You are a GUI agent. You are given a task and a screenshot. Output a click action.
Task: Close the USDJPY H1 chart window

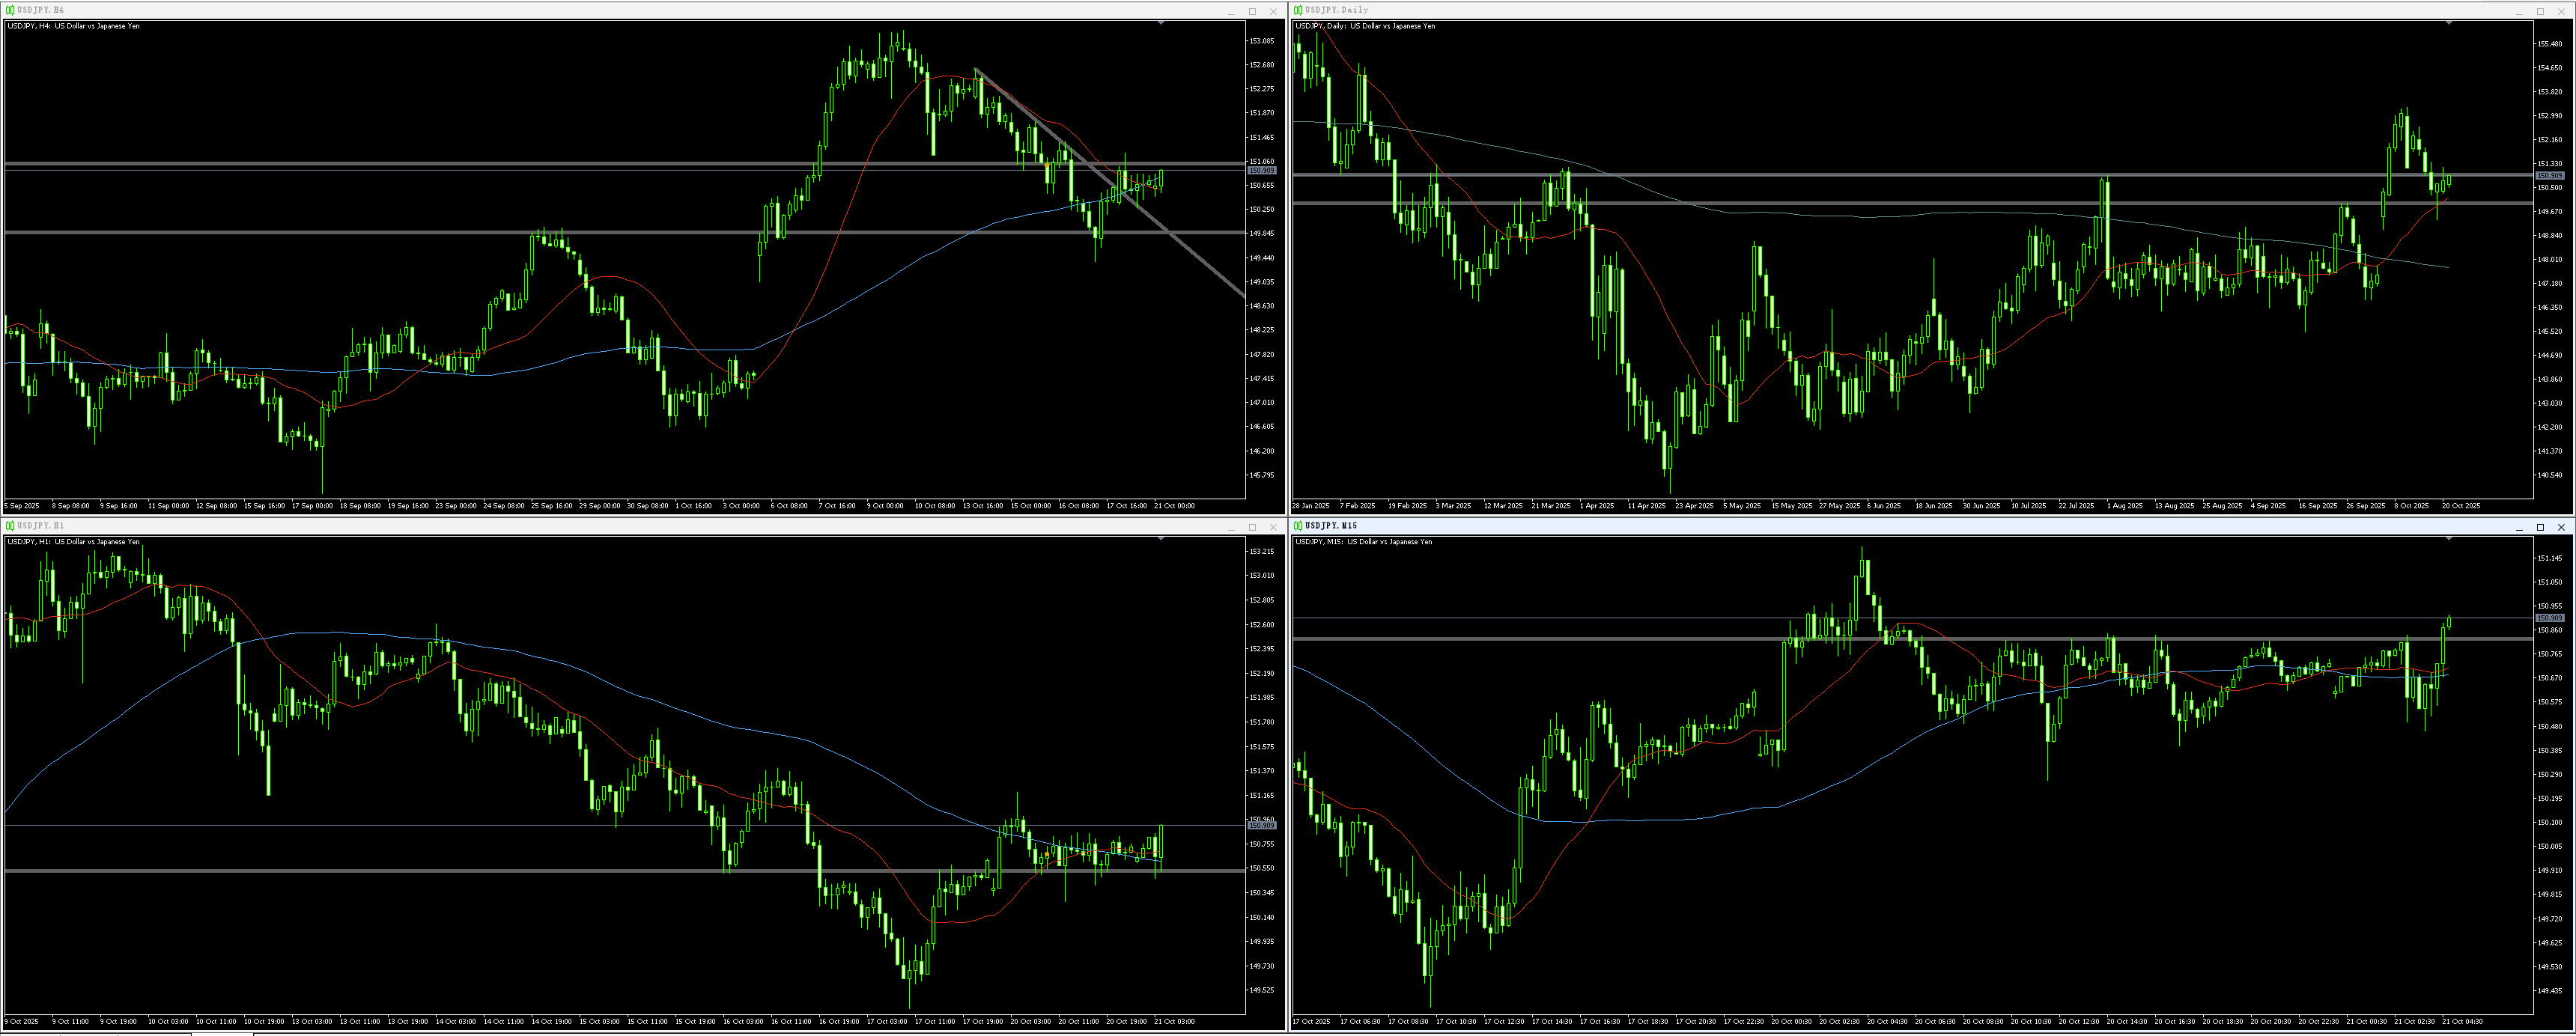tap(1273, 527)
